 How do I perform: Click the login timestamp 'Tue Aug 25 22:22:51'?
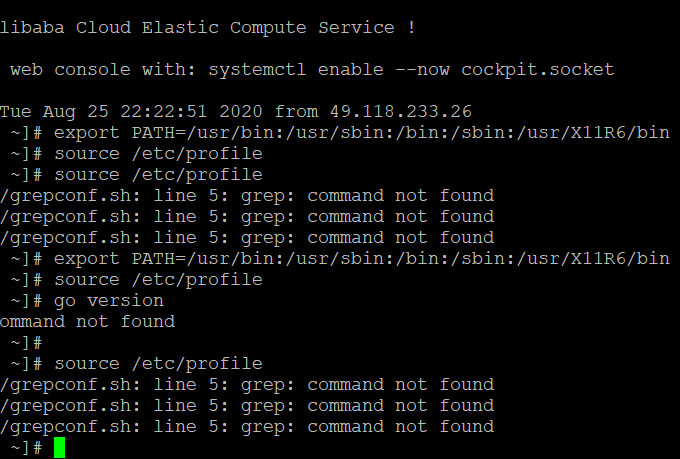103,111
